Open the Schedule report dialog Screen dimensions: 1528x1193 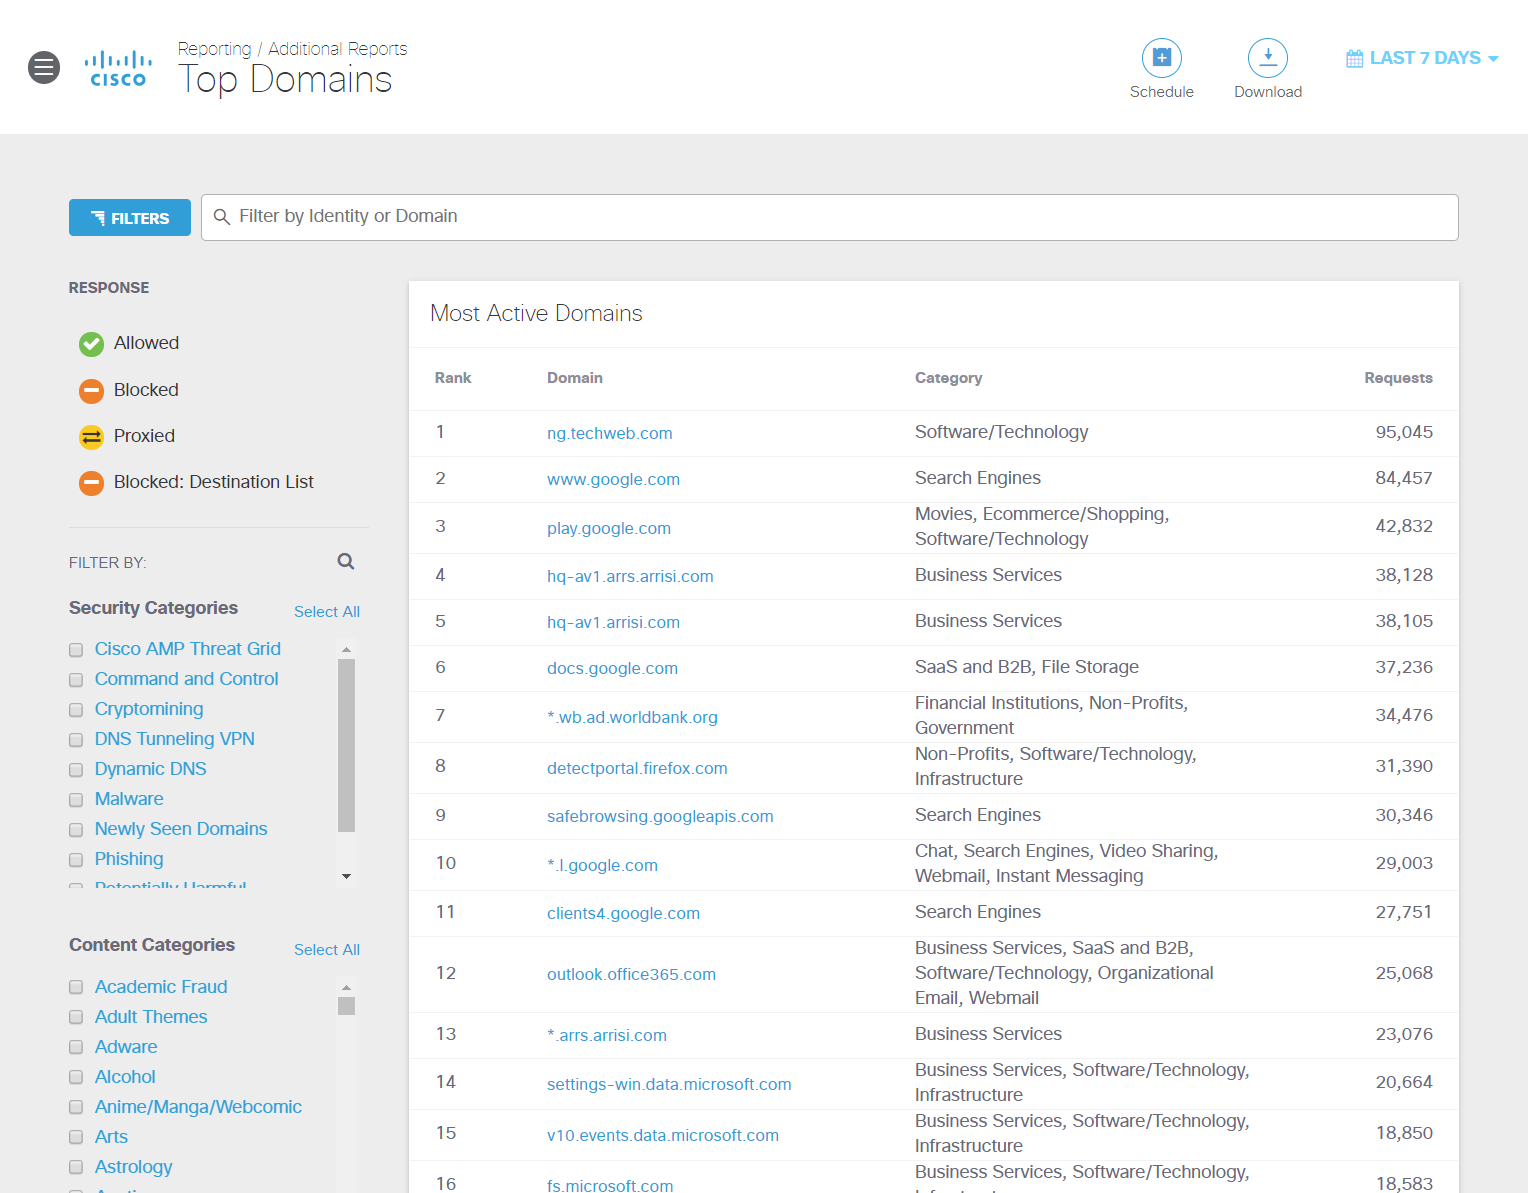pos(1161,58)
